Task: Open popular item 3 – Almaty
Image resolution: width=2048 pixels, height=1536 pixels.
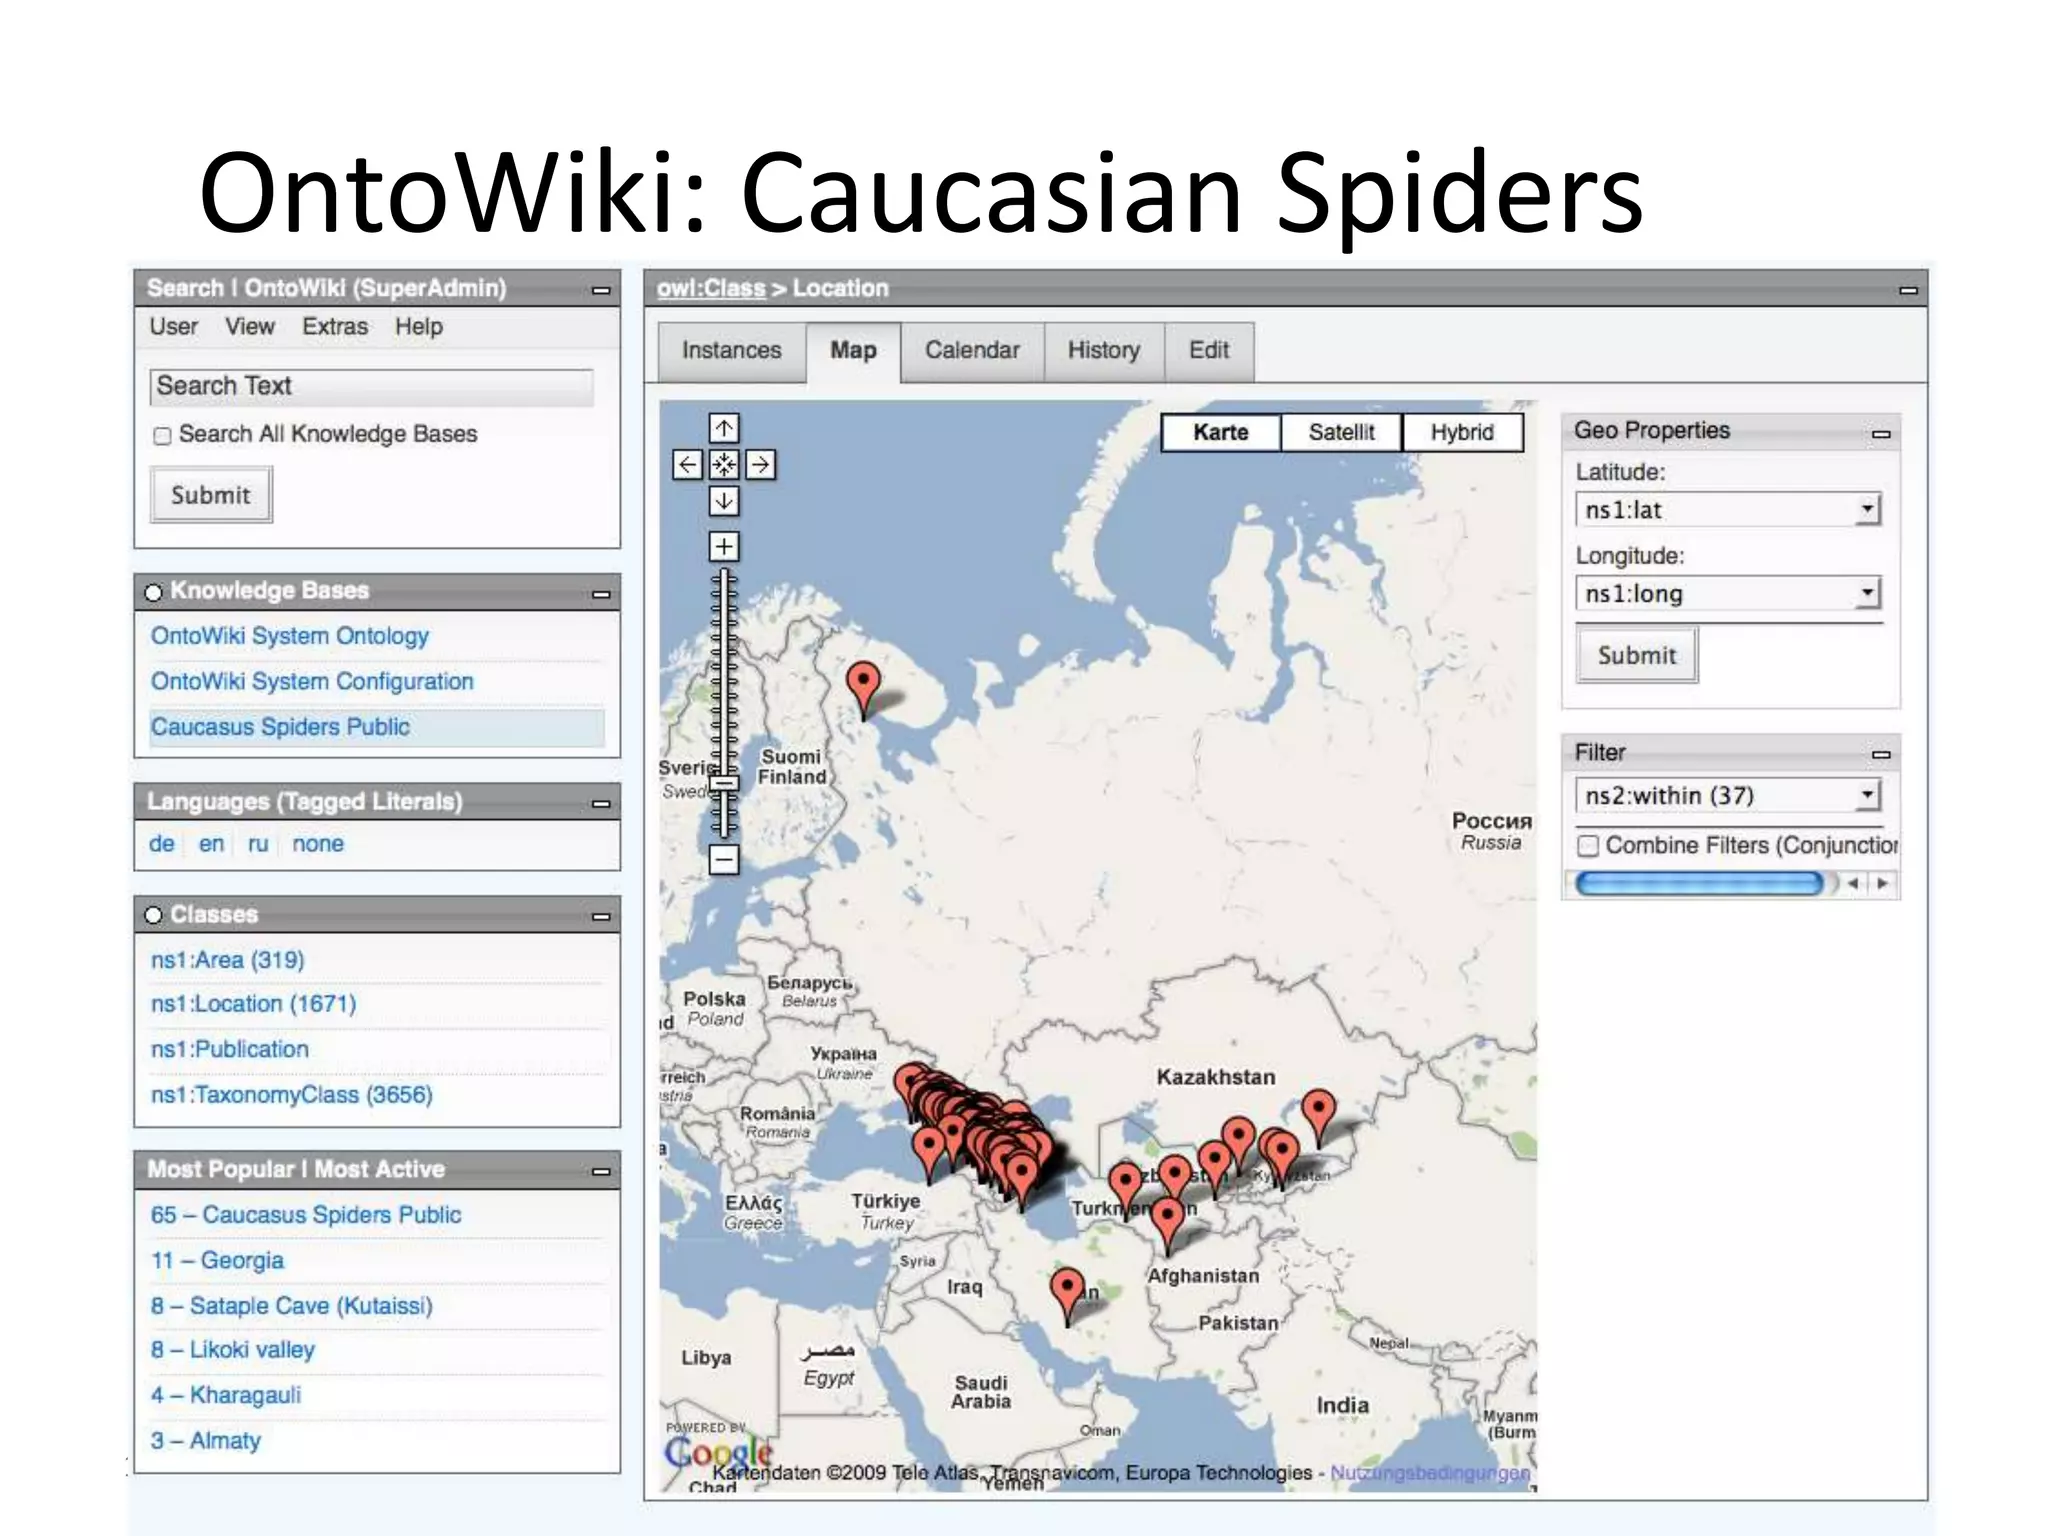Action: [x=205, y=1441]
